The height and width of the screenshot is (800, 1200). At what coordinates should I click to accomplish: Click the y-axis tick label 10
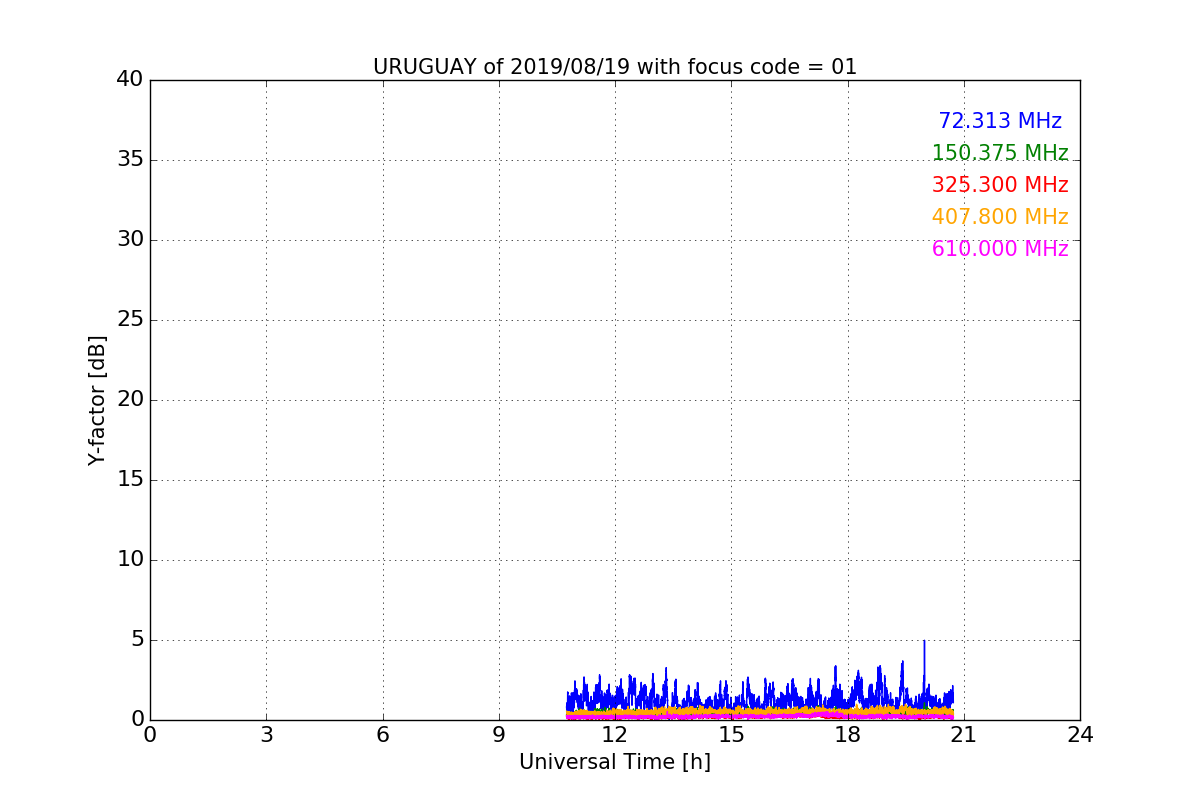(129, 559)
